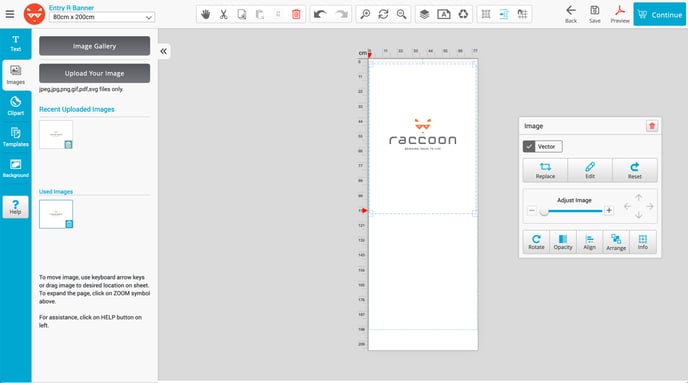Click the Continue cart button
The width and height of the screenshot is (688, 383).
point(659,14)
